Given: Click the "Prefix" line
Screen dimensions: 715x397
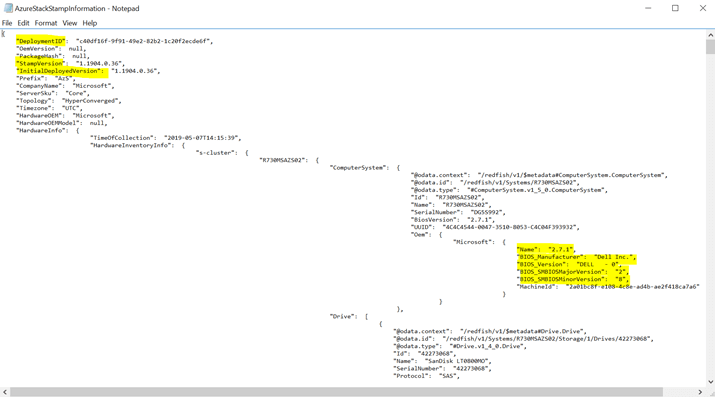Looking at the screenshot, I should coord(46,78).
